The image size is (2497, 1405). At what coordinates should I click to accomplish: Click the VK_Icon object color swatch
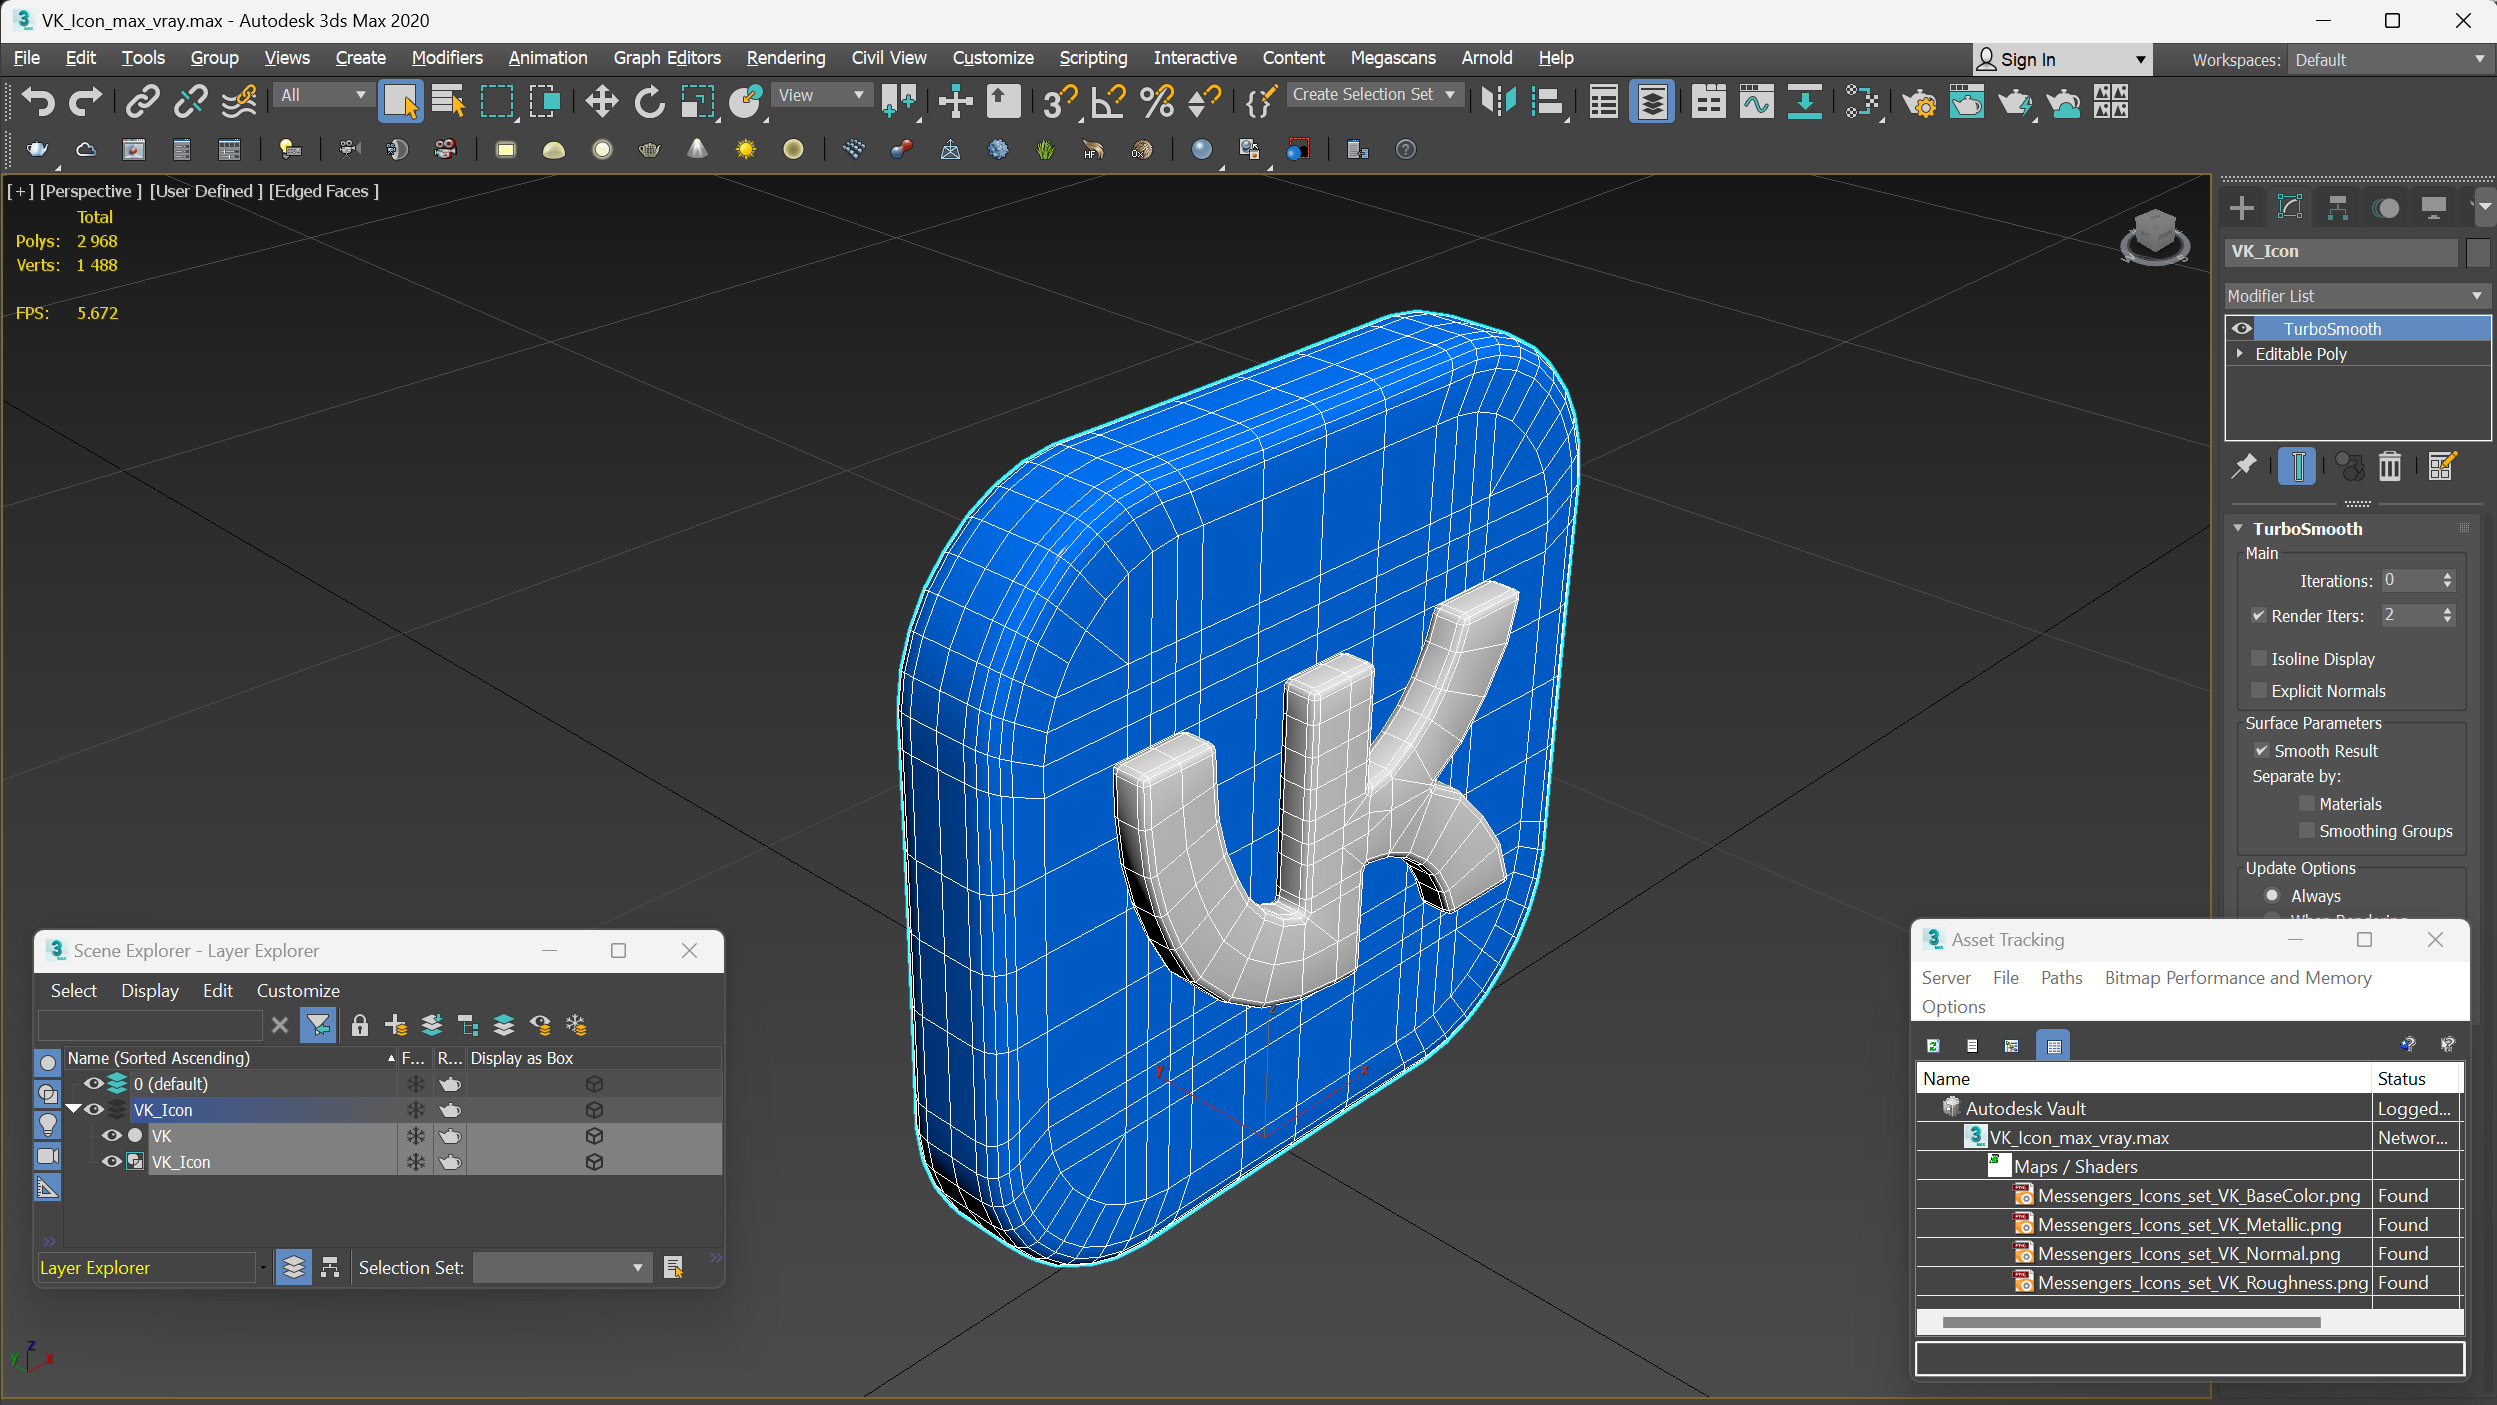[x=2477, y=252]
